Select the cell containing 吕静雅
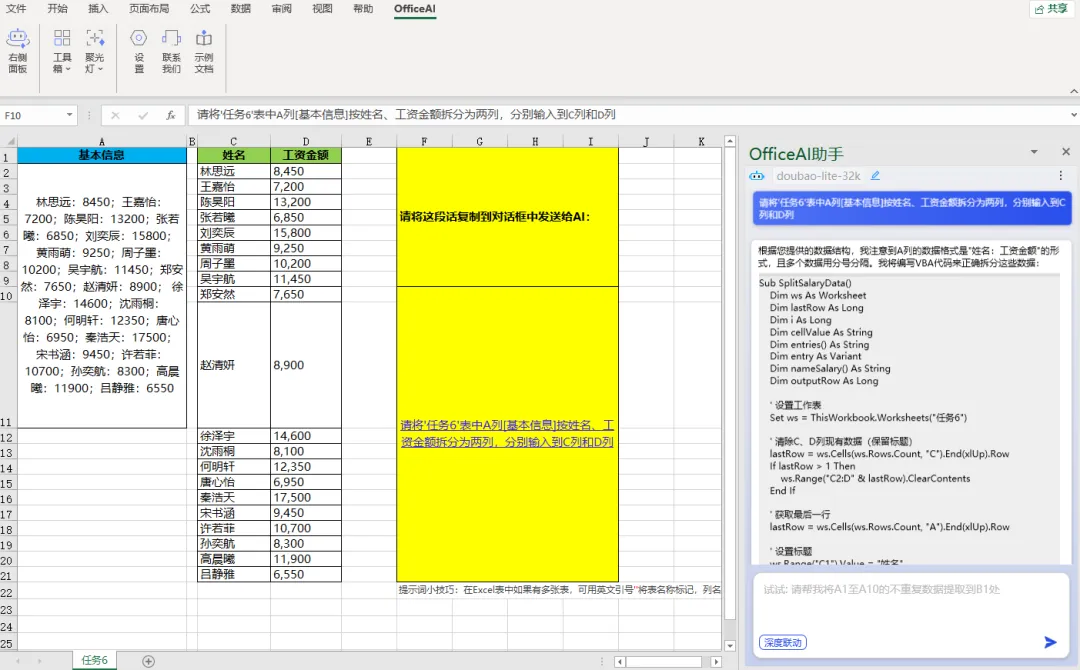1080x670 pixels. click(233, 574)
